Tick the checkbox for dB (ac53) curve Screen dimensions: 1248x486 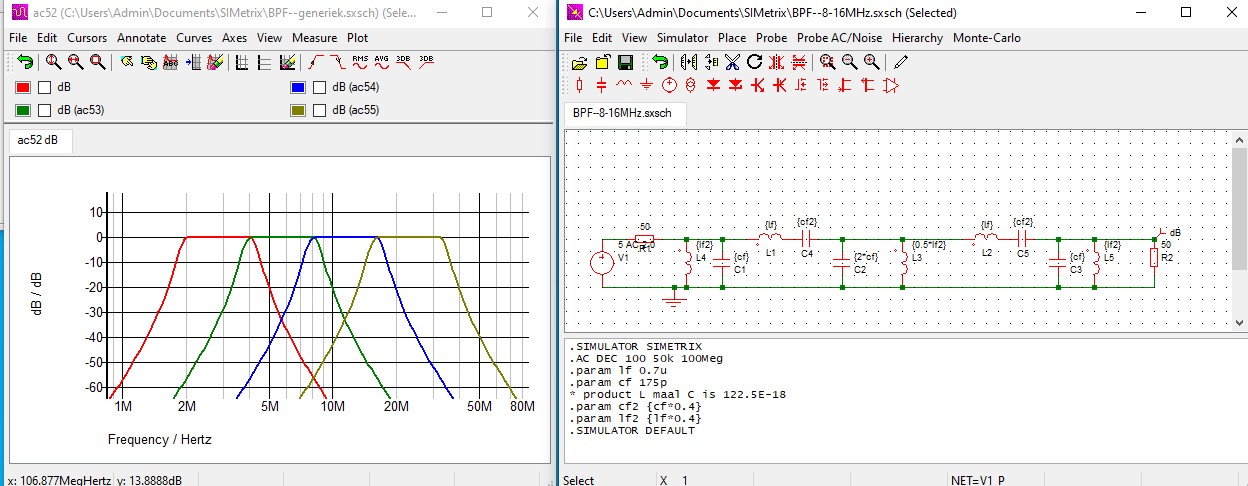pos(44,110)
